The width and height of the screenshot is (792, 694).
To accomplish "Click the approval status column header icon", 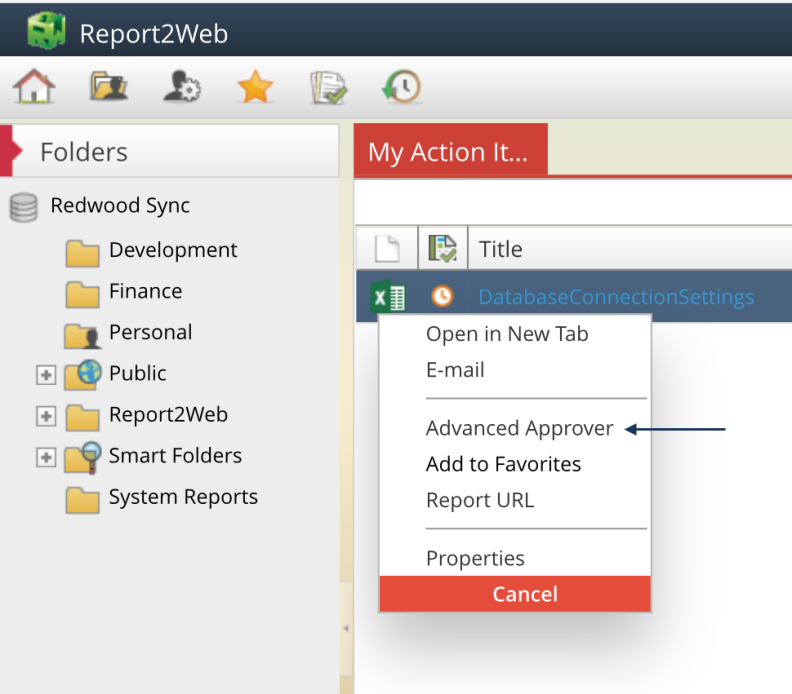I will 442,248.
